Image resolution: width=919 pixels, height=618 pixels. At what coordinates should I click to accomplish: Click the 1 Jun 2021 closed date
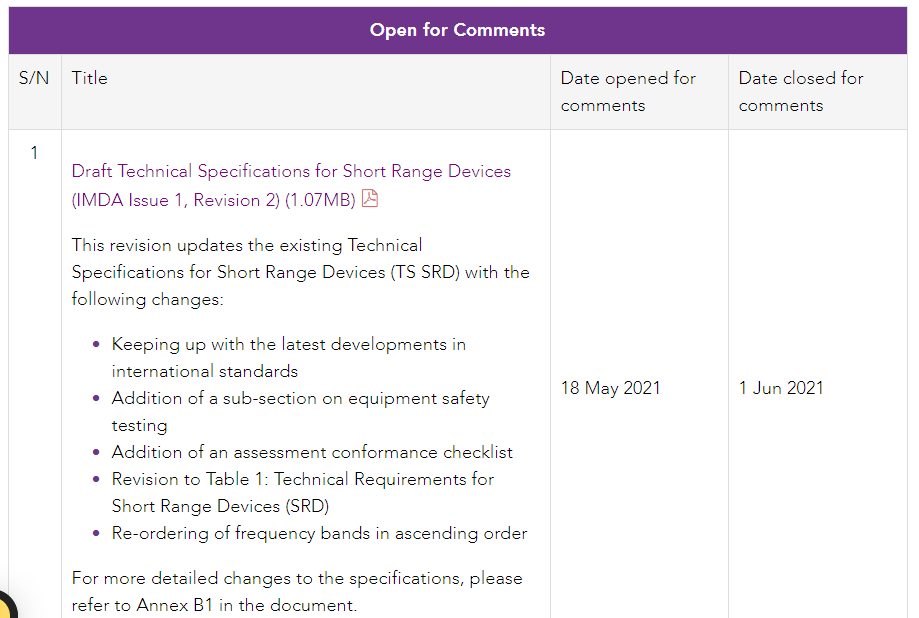(x=781, y=388)
